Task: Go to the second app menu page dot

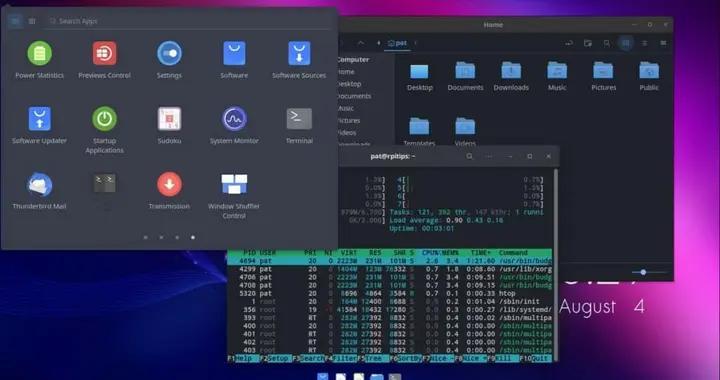Action: [161, 237]
